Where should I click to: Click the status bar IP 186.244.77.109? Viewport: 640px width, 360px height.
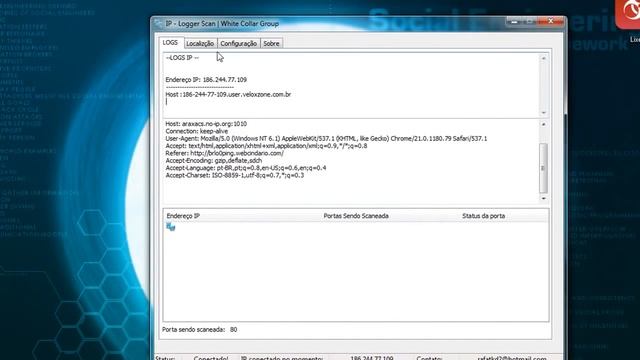click(372, 358)
